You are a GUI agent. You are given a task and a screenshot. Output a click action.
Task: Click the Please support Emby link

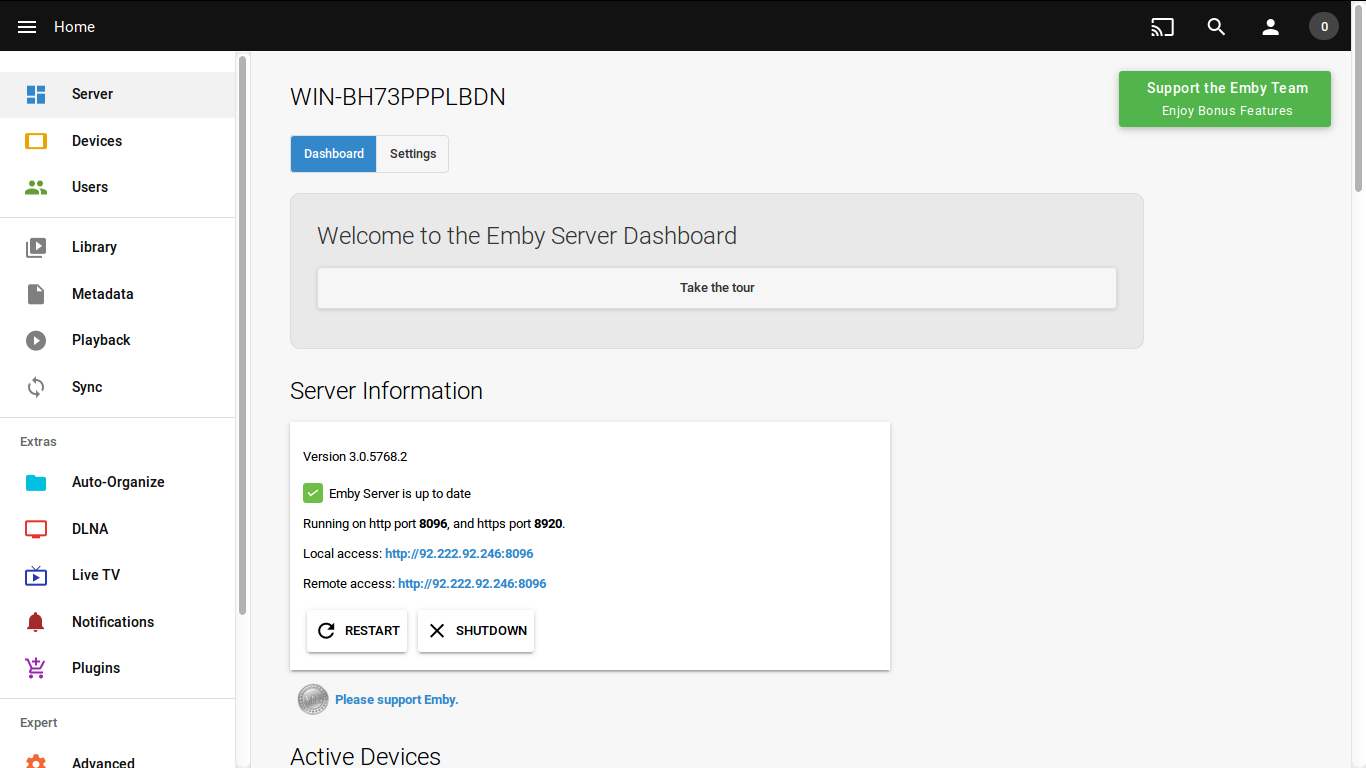coord(396,700)
